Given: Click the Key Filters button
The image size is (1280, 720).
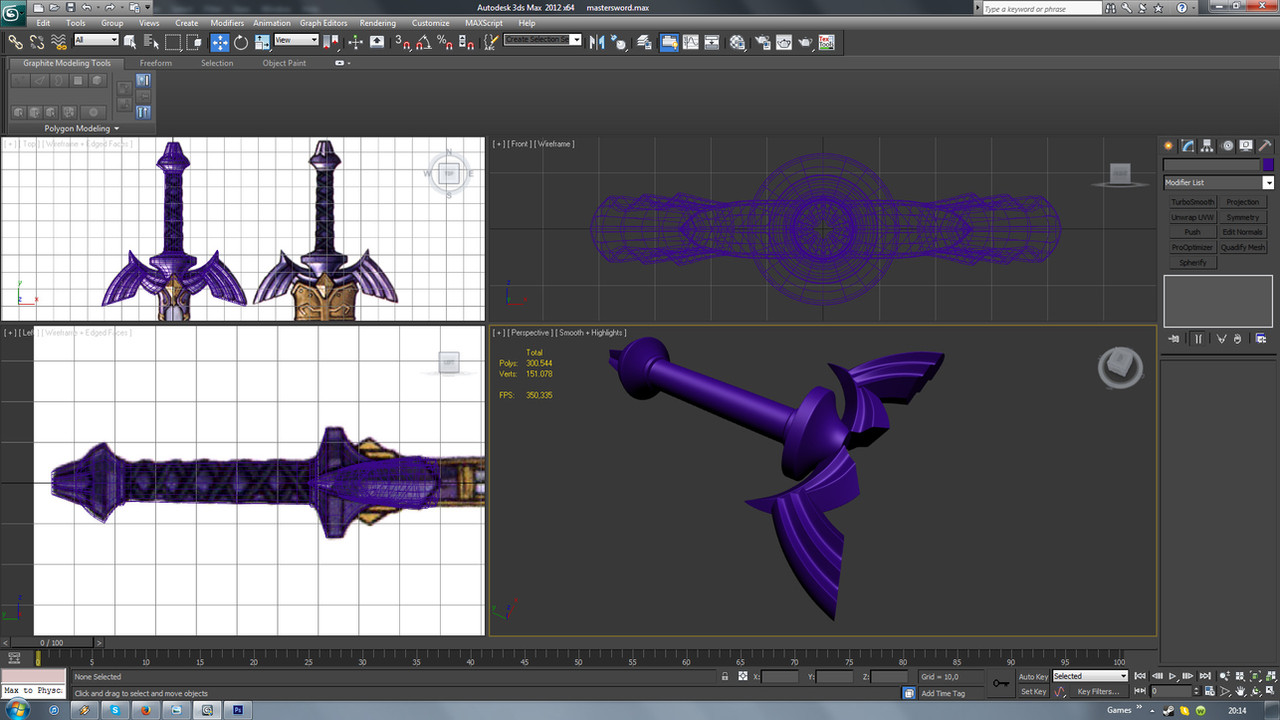Looking at the screenshot, I should tap(1097, 691).
